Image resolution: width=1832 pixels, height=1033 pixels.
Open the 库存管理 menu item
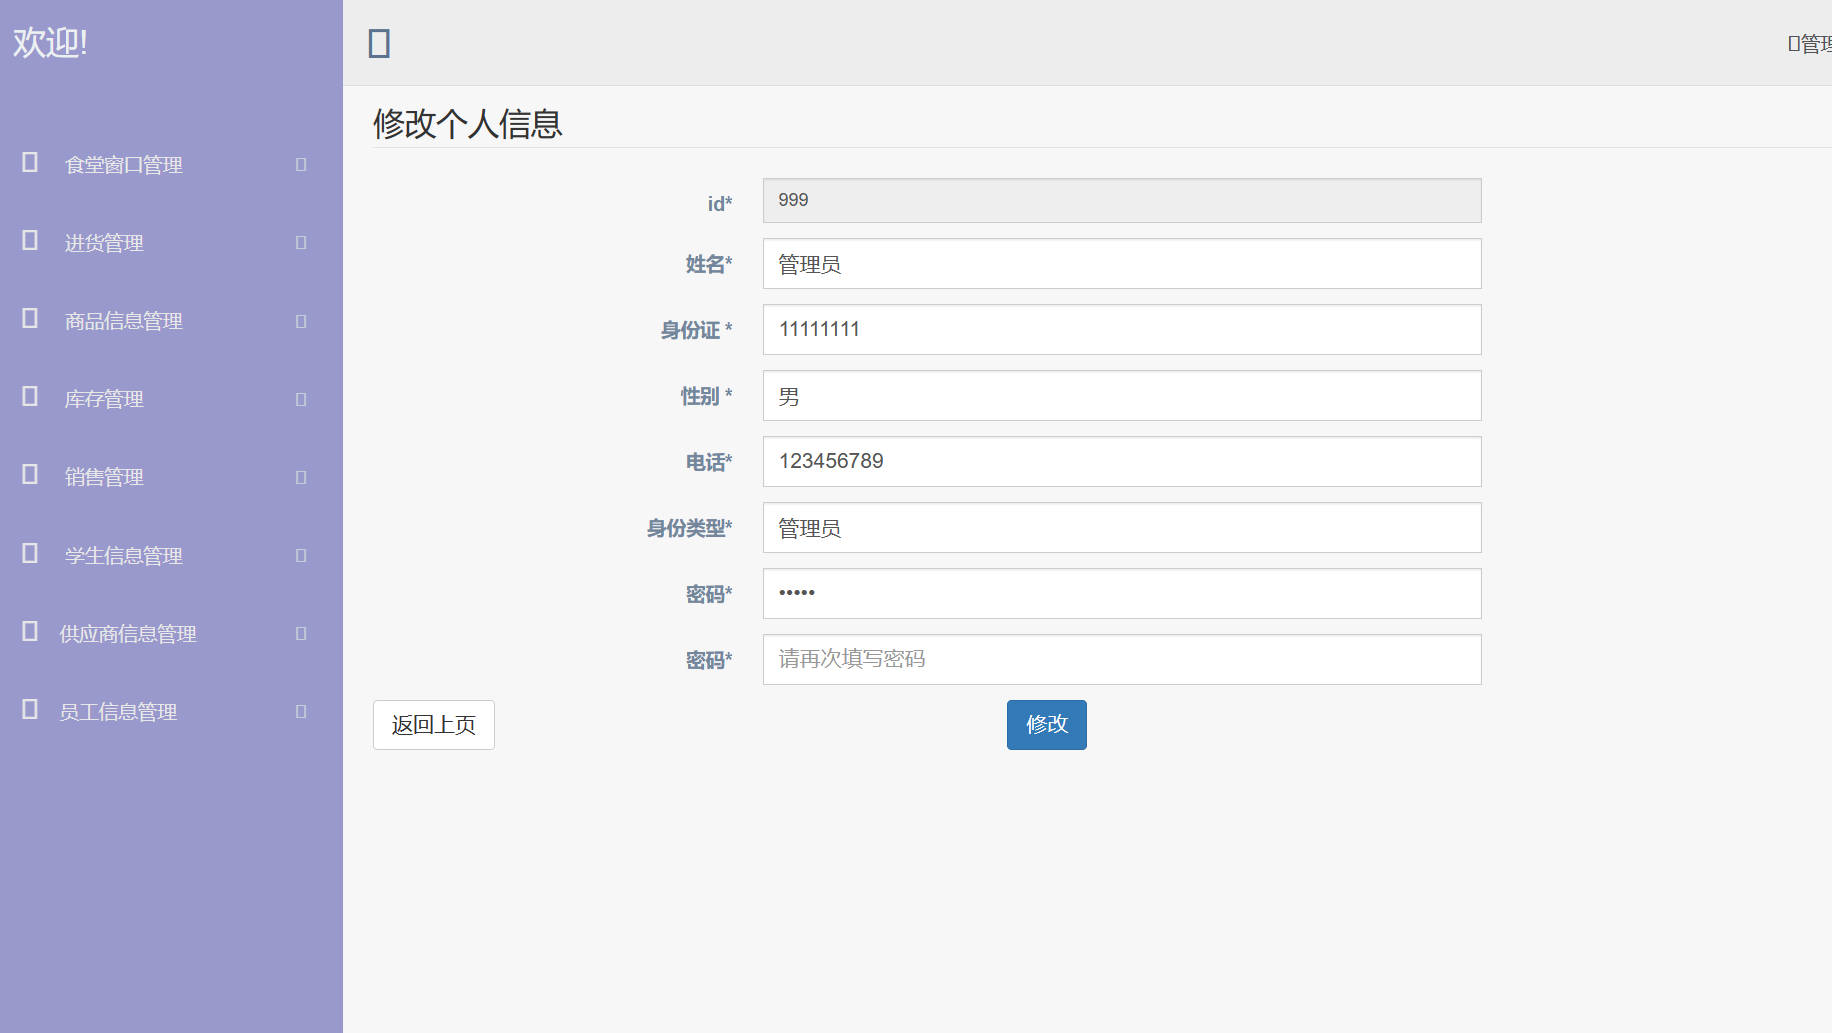(104, 399)
